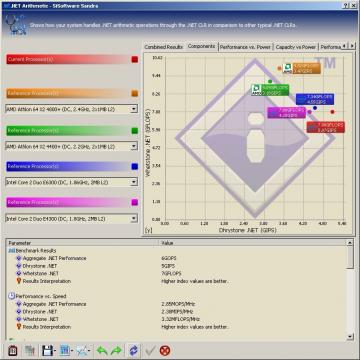Click the line graph toolbar icon
The image size is (360, 360).
82,351
